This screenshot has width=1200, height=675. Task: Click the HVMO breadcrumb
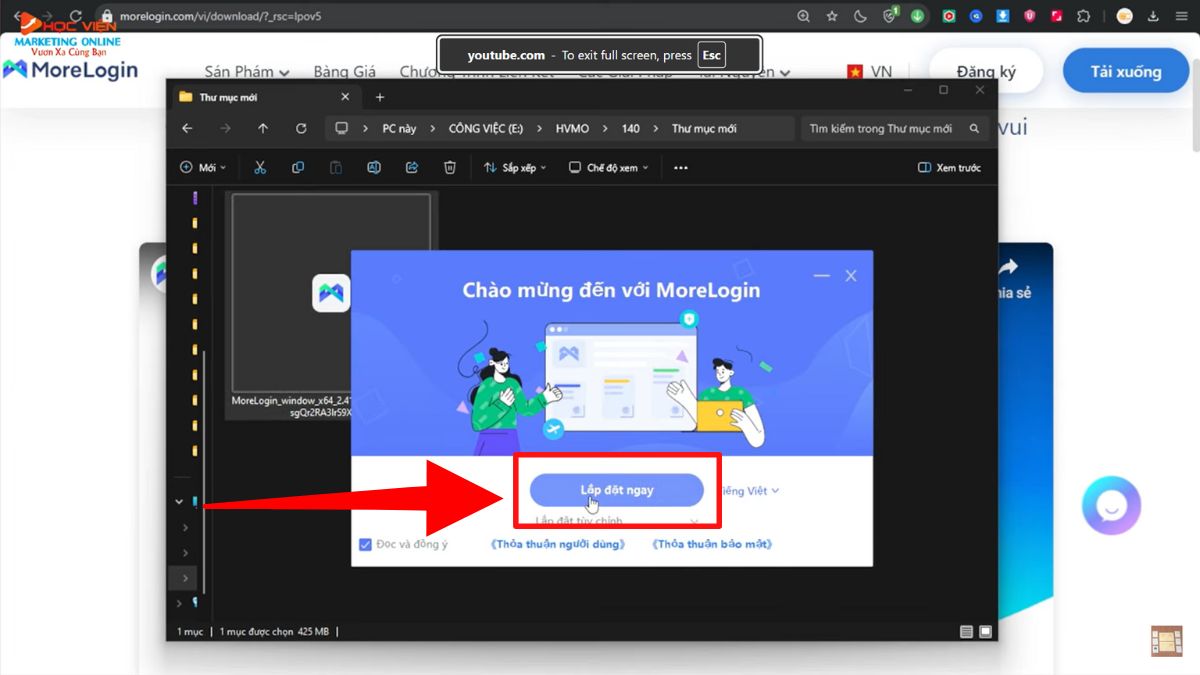(x=573, y=129)
